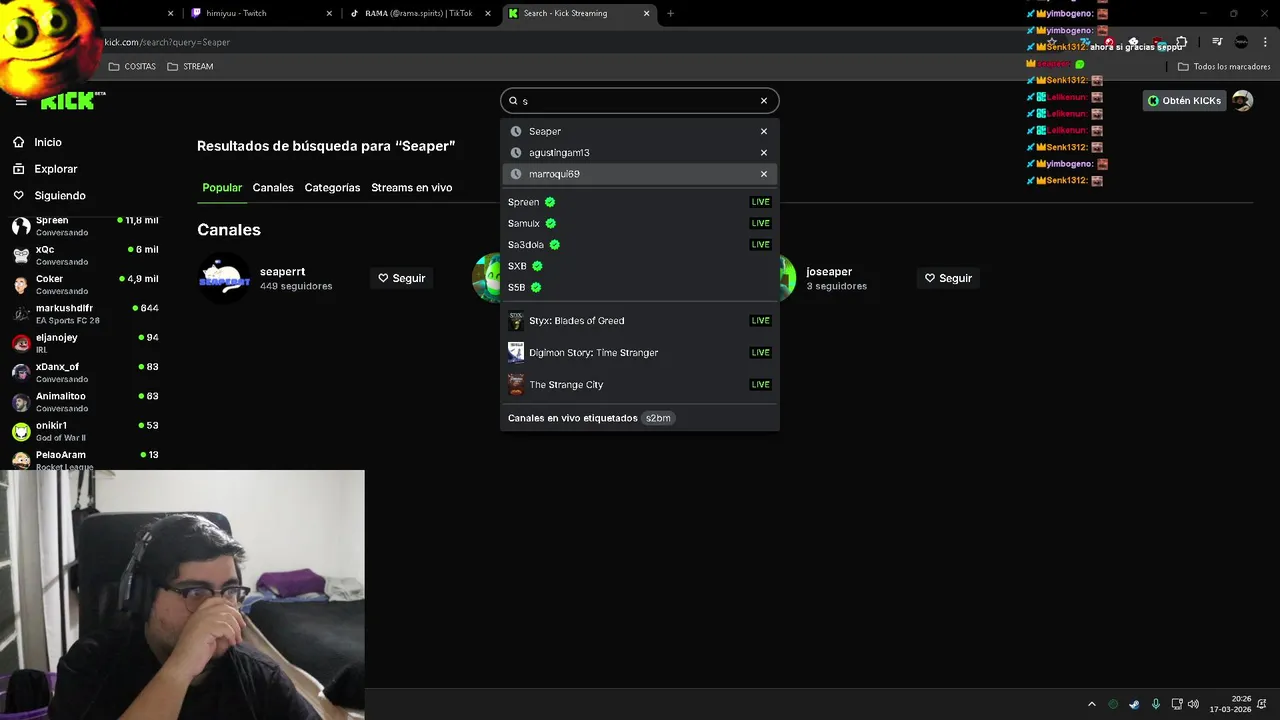This screenshot has width=1280, height=720.
Task: Clear the search box text
Action: tap(764, 101)
